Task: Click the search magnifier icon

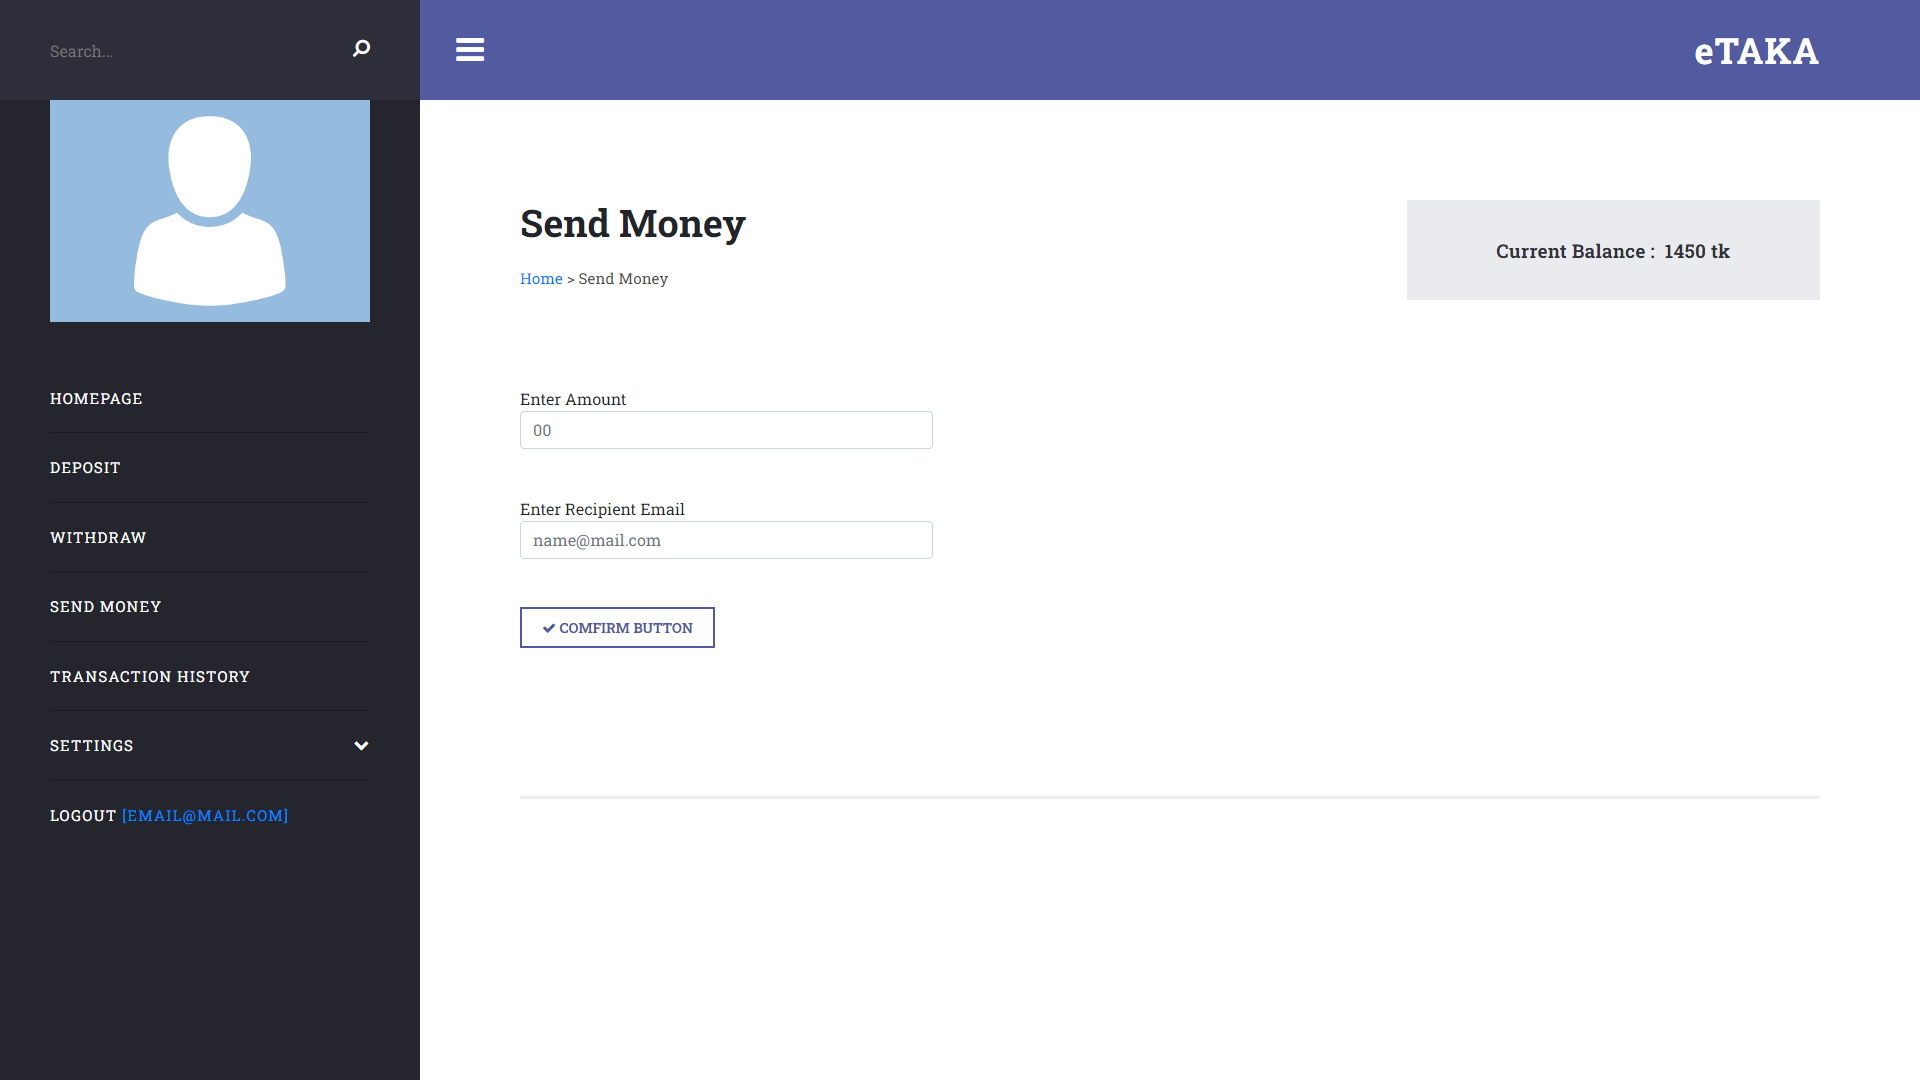Action: (361, 49)
